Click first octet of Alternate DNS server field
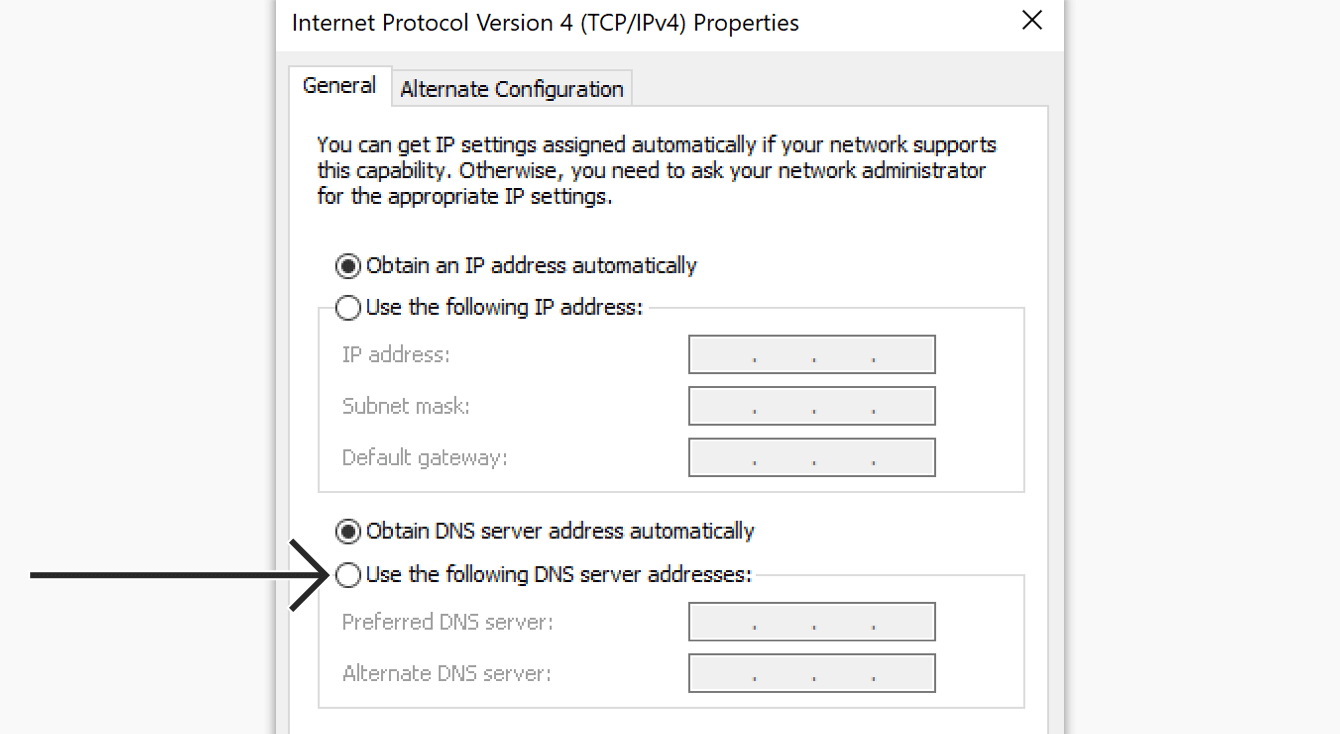The image size is (1340, 734). [722, 674]
